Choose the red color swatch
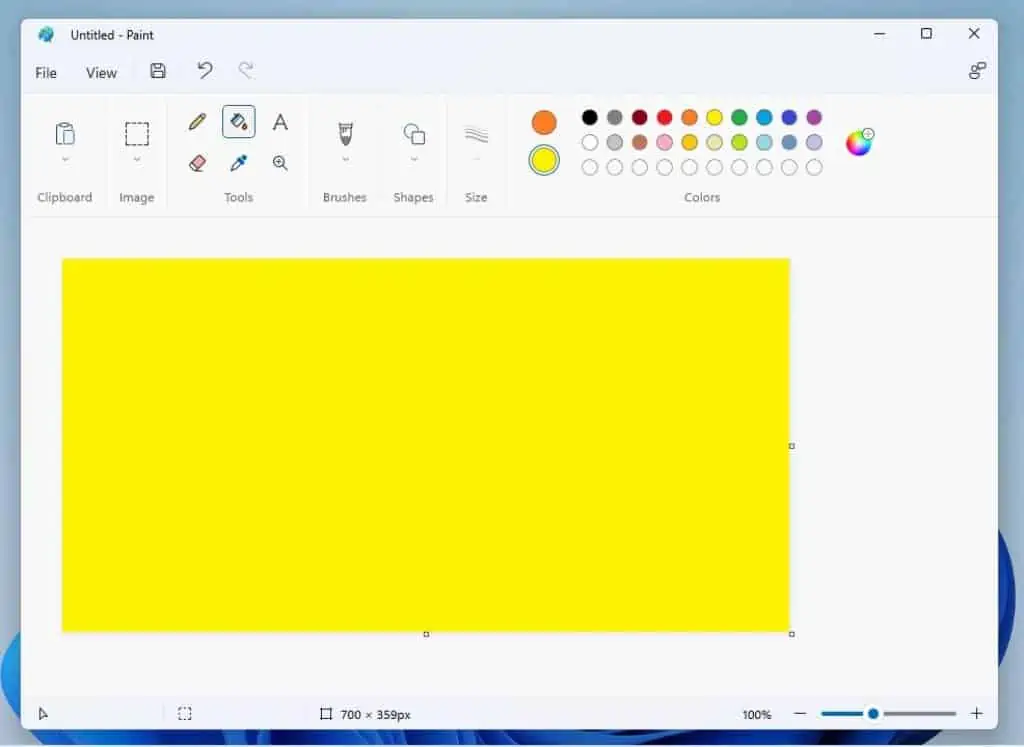The height and width of the screenshot is (747, 1024). (665, 118)
